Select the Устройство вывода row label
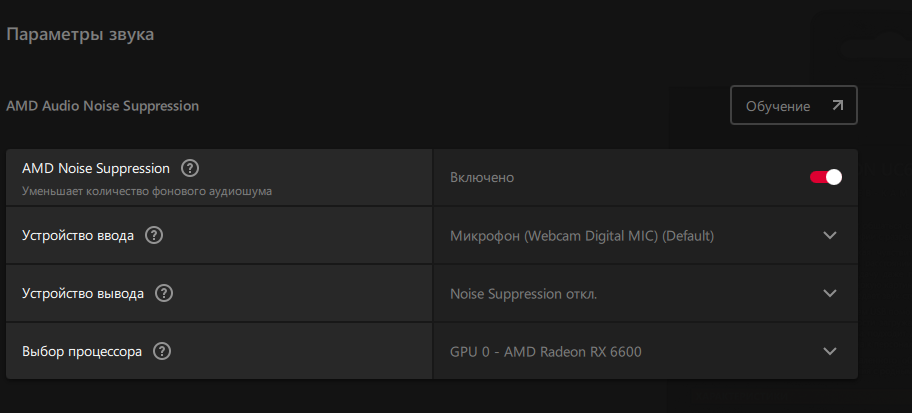The height and width of the screenshot is (413, 912). (83, 294)
